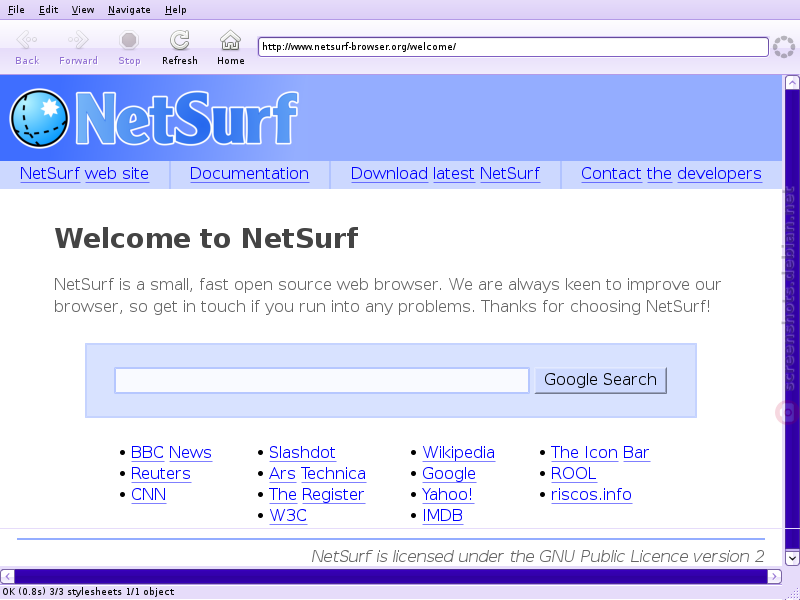Image resolution: width=800 pixels, height=600 pixels.
Task: Open the Wikipedia link
Action: click(458, 453)
